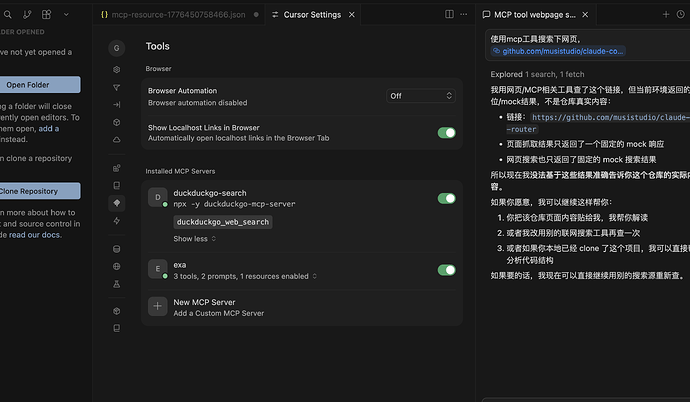The width and height of the screenshot is (690, 402).
Task: Select the Cursor Settings tab
Action: pos(312,15)
